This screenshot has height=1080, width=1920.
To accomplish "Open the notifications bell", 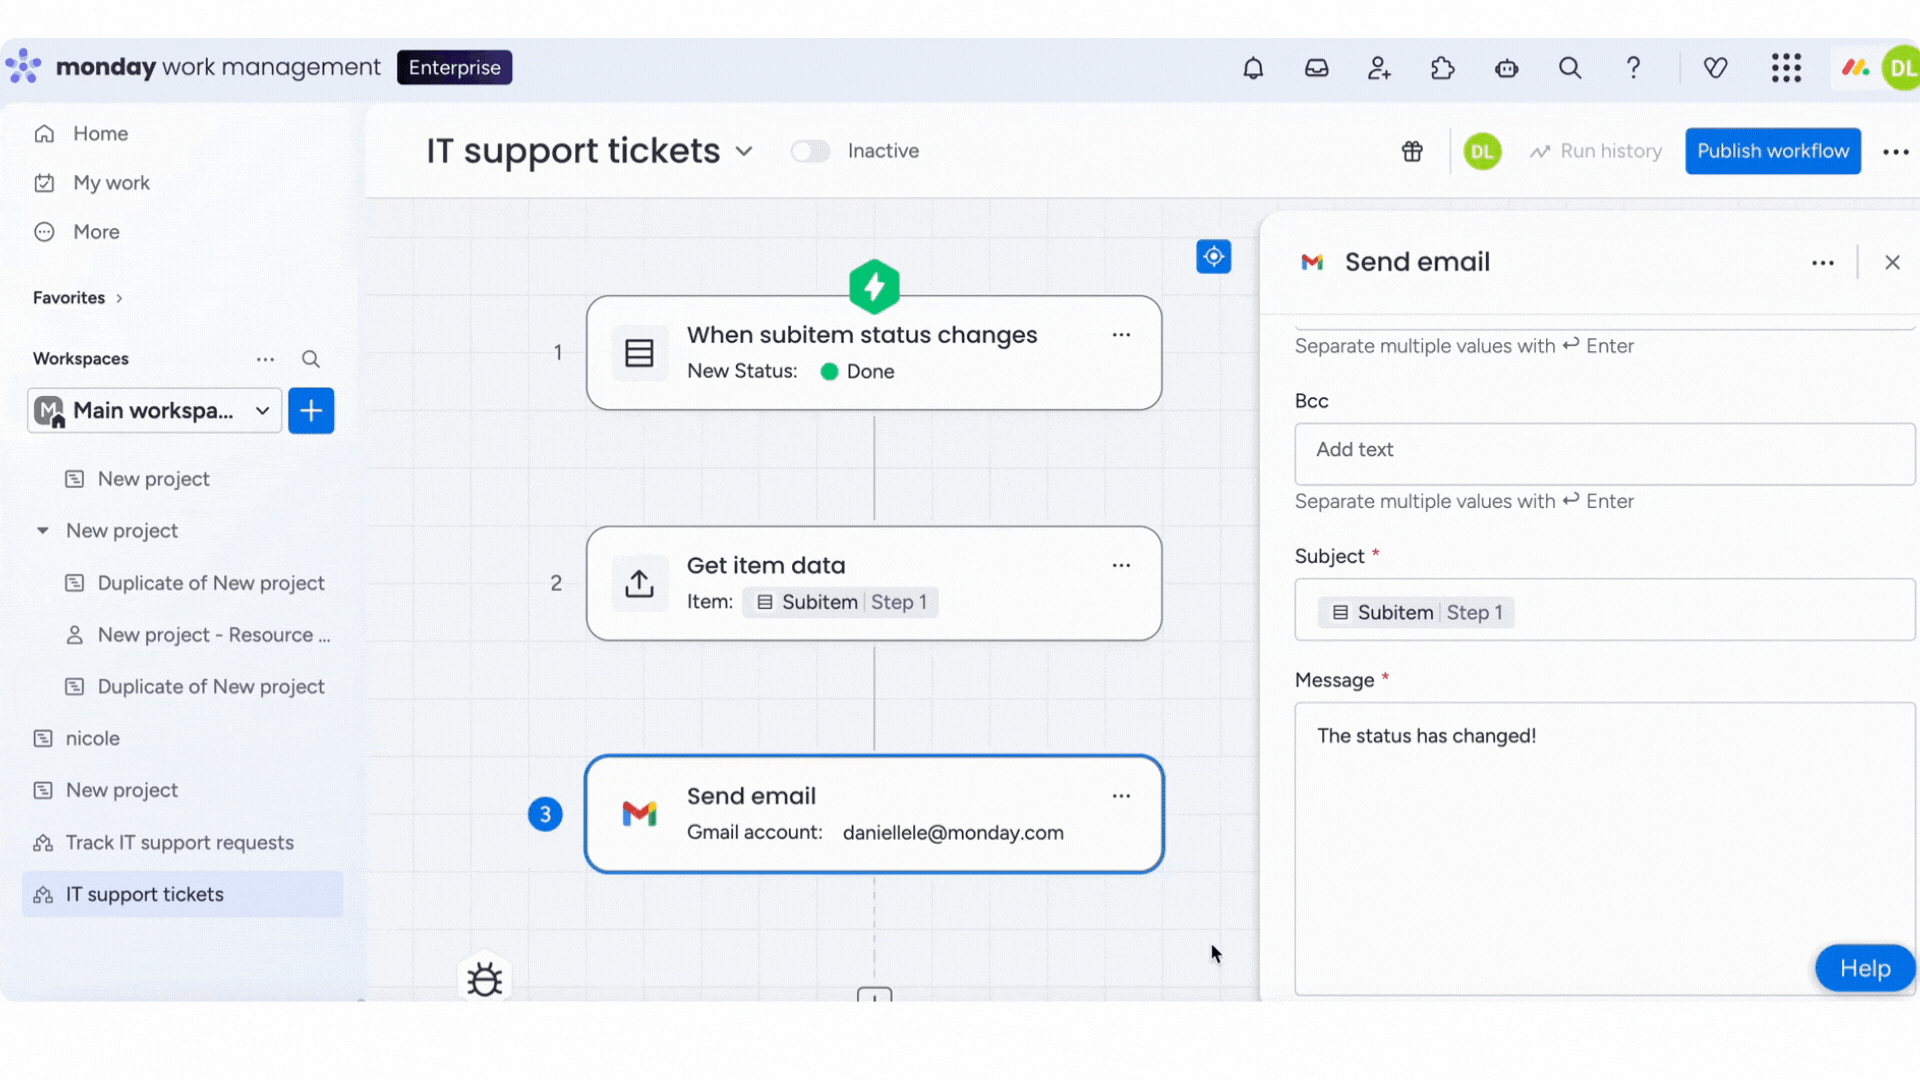I will pyautogui.click(x=1253, y=68).
